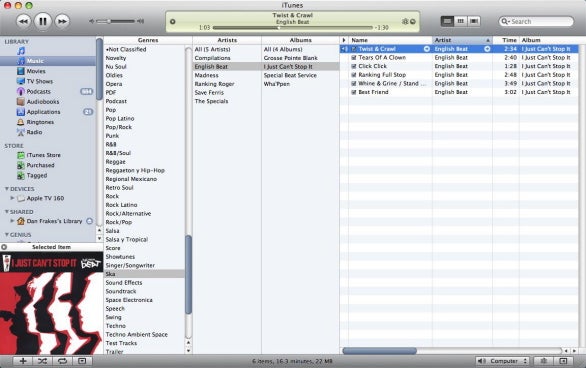Click the now playing left icon
586x368 pixels.
173,21
